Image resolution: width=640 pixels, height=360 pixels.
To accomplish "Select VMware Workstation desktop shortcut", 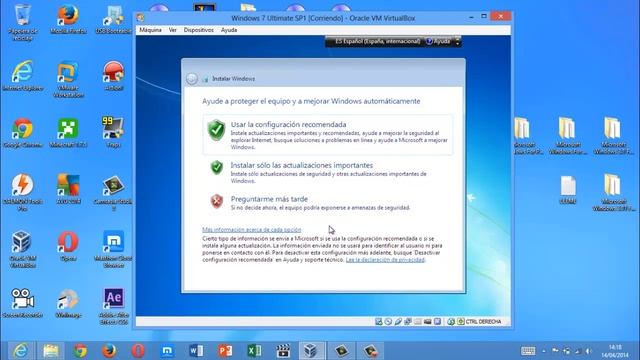I will [68, 79].
